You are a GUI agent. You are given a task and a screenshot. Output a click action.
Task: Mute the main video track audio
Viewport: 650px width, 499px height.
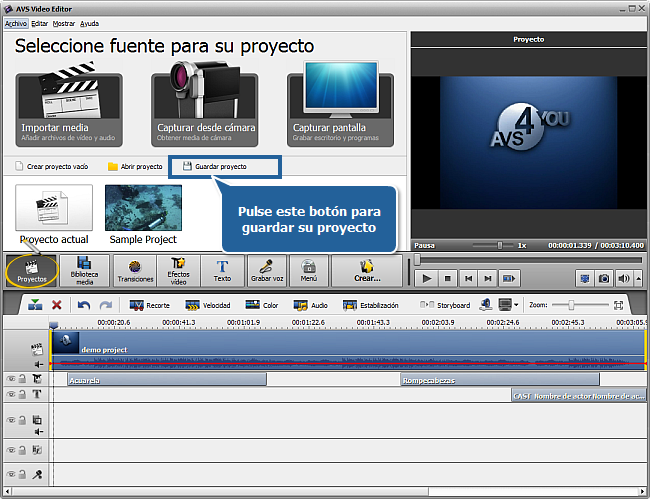(x=39, y=364)
